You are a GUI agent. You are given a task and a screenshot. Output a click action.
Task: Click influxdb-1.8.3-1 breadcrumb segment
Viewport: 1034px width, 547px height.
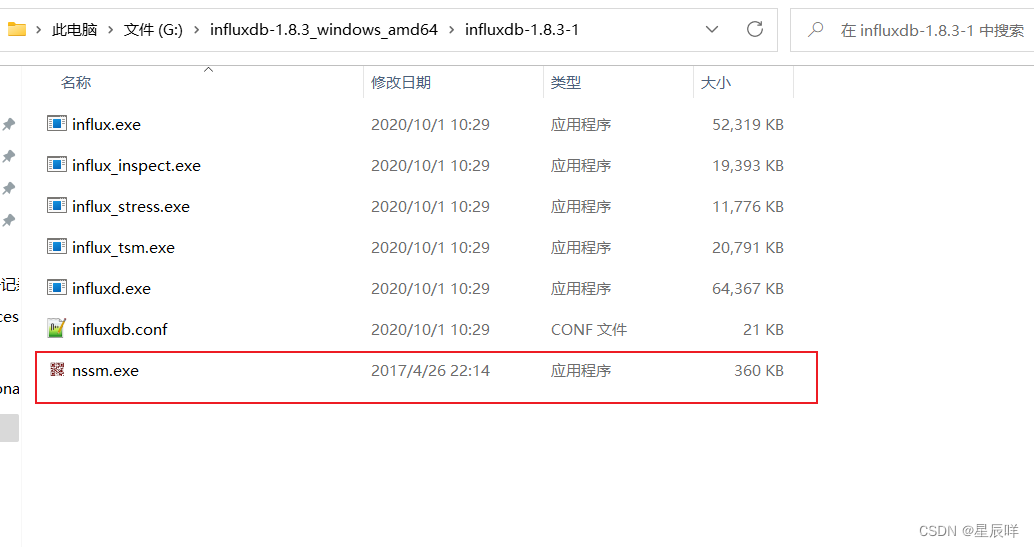click(x=522, y=30)
